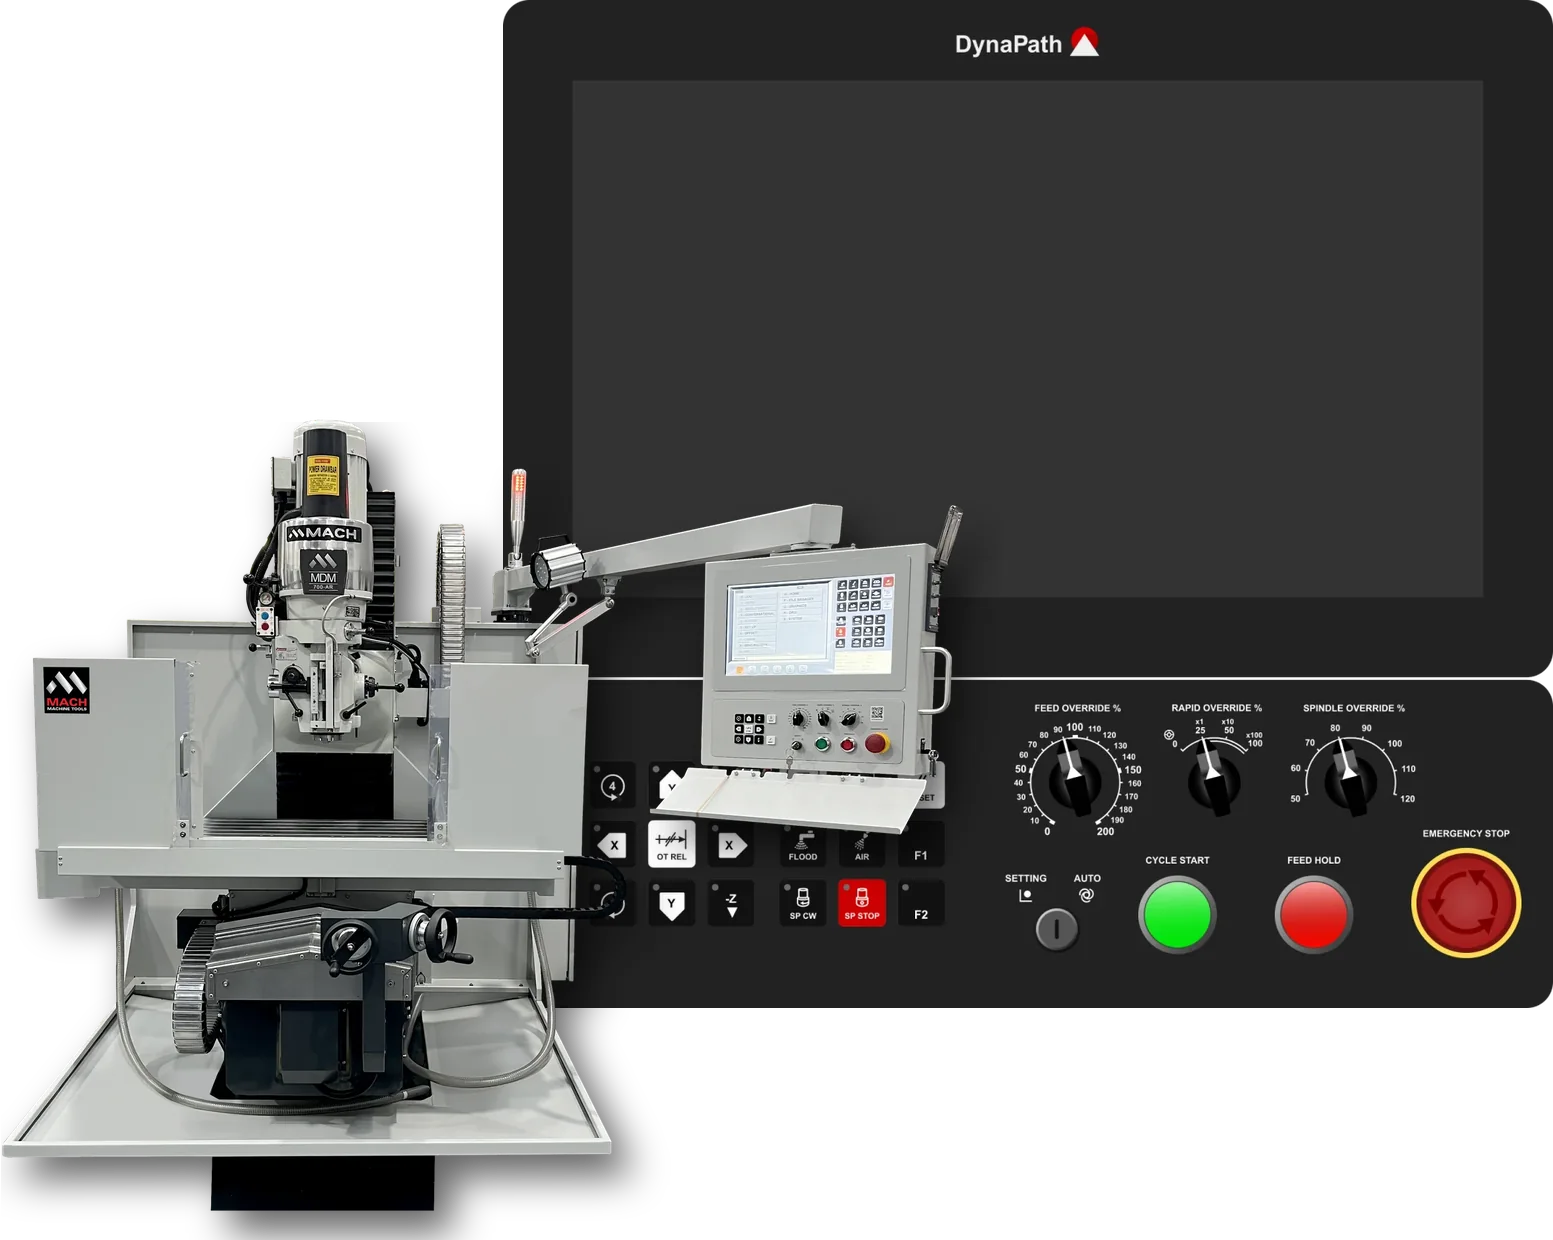
Task: Adjust the RAPID OVERRIDE % rotary knob
Action: pyautogui.click(x=1214, y=780)
